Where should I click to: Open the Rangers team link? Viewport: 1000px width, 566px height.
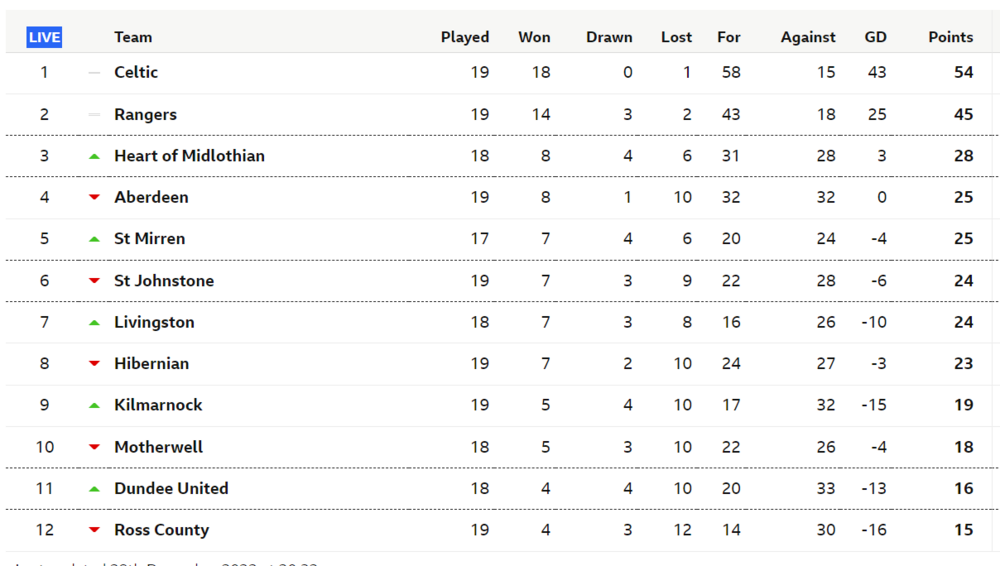click(145, 114)
